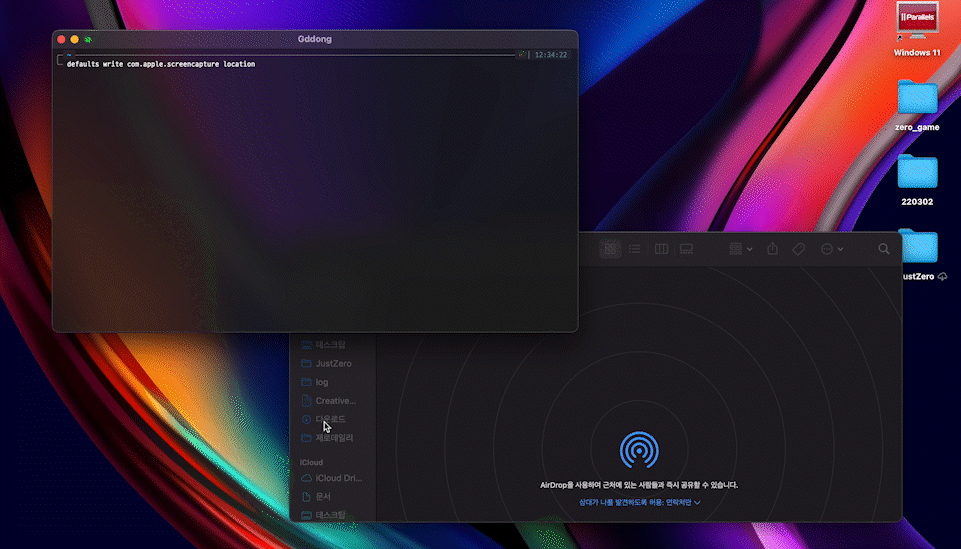Click the Finder tag icon
This screenshot has width=961, height=549.
(799, 249)
